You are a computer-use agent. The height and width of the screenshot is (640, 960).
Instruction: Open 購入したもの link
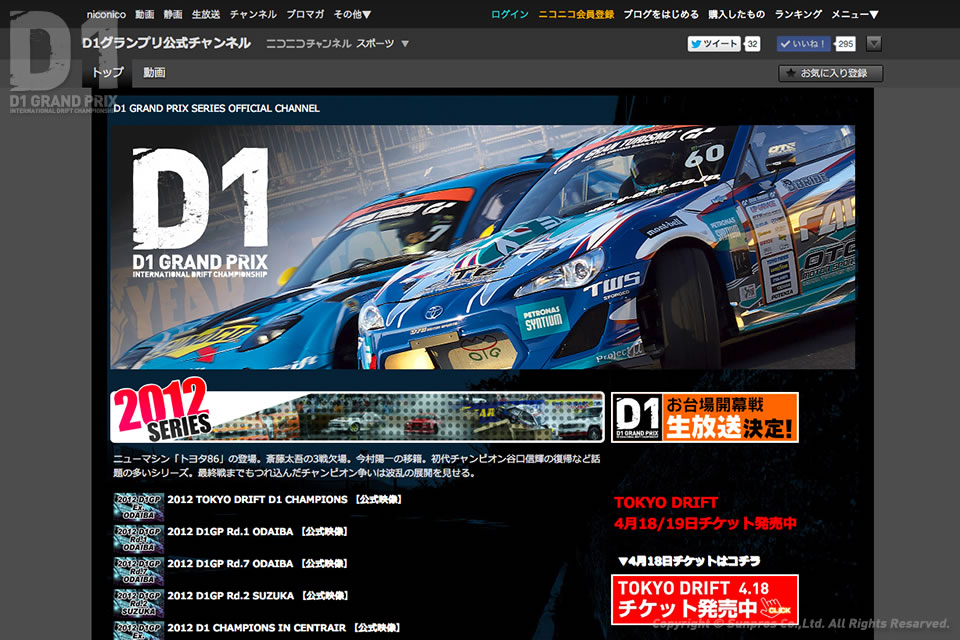click(x=737, y=14)
